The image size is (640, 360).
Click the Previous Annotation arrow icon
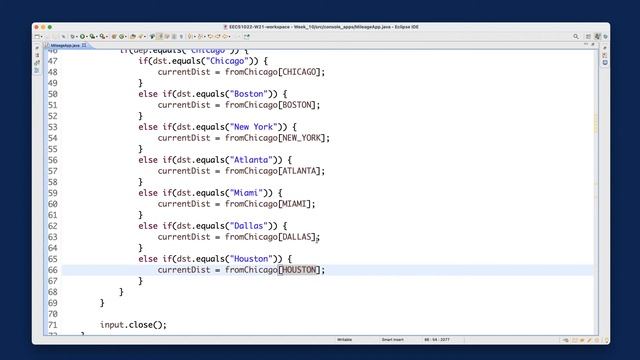200,36
